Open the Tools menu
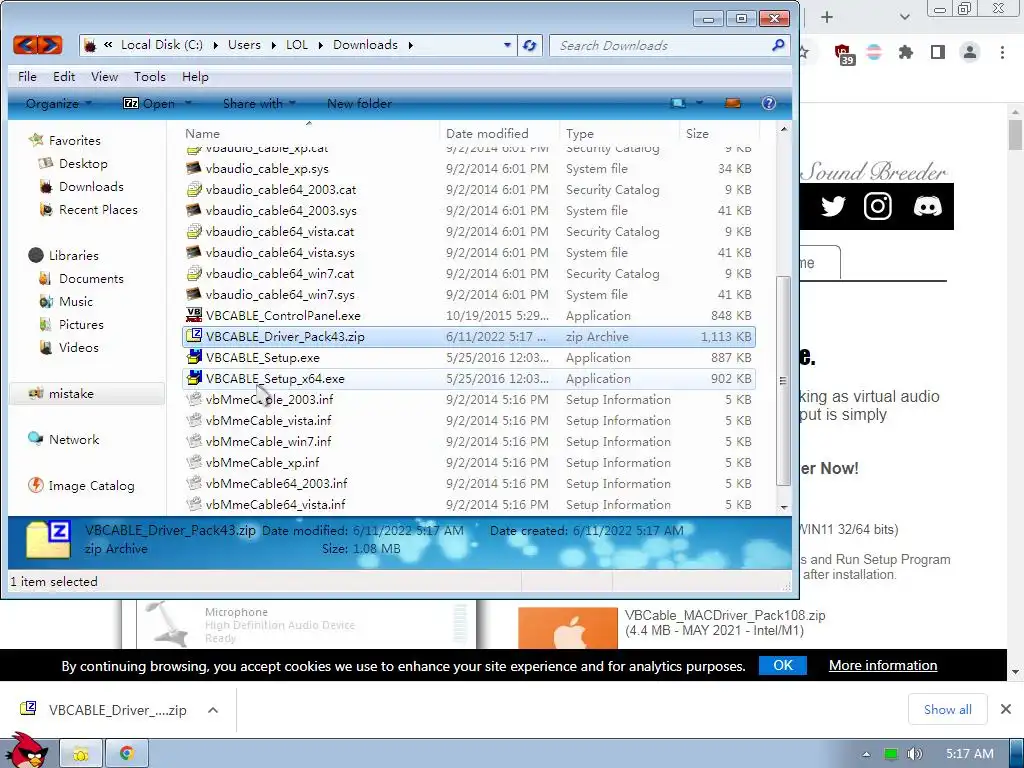The width and height of the screenshot is (1024, 768). (x=150, y=76)
